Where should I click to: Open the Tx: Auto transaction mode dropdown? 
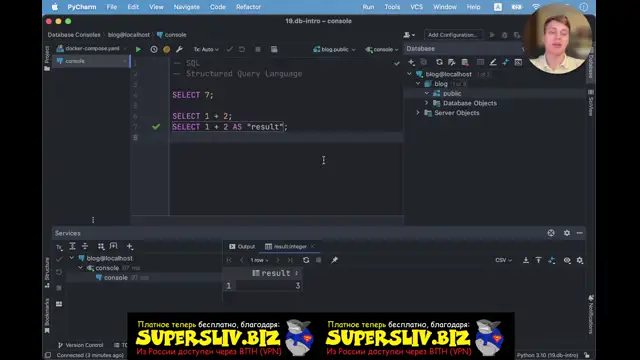[206, 49]
